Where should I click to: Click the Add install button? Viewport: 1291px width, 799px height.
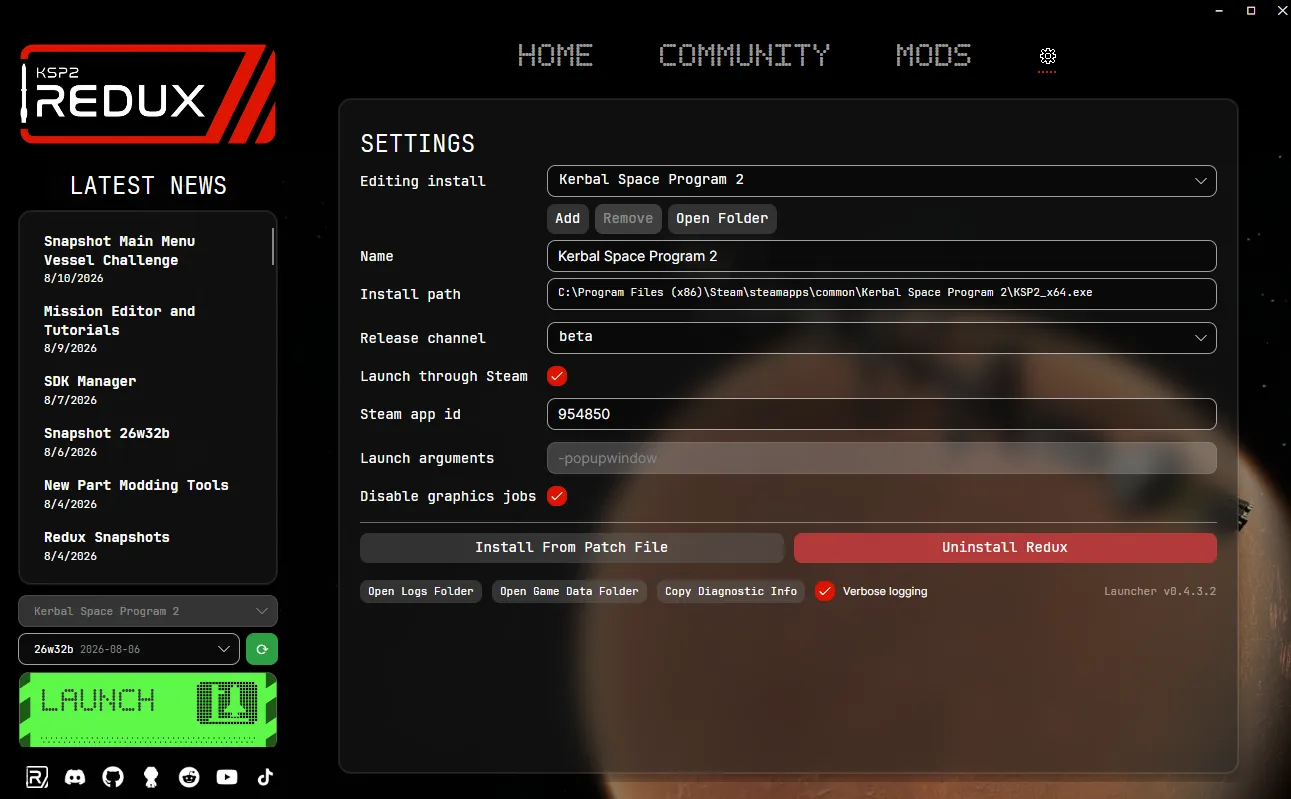pyautogui.click(x=568, y=218)
